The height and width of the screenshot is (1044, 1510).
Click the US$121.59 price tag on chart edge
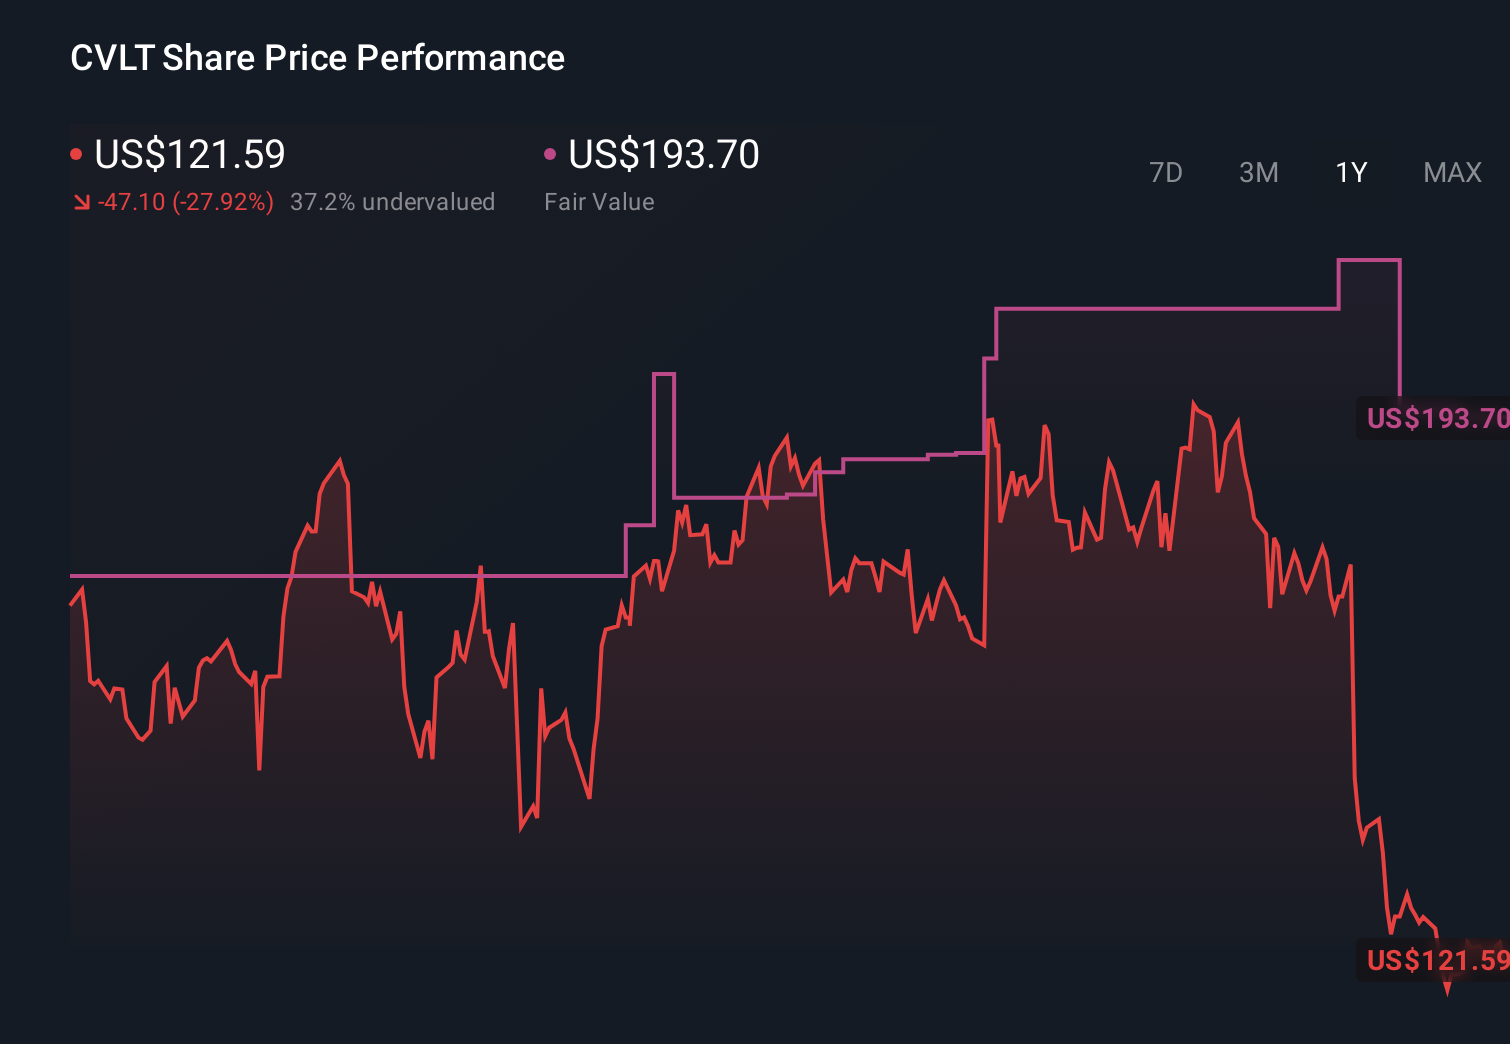[1437, 961]
